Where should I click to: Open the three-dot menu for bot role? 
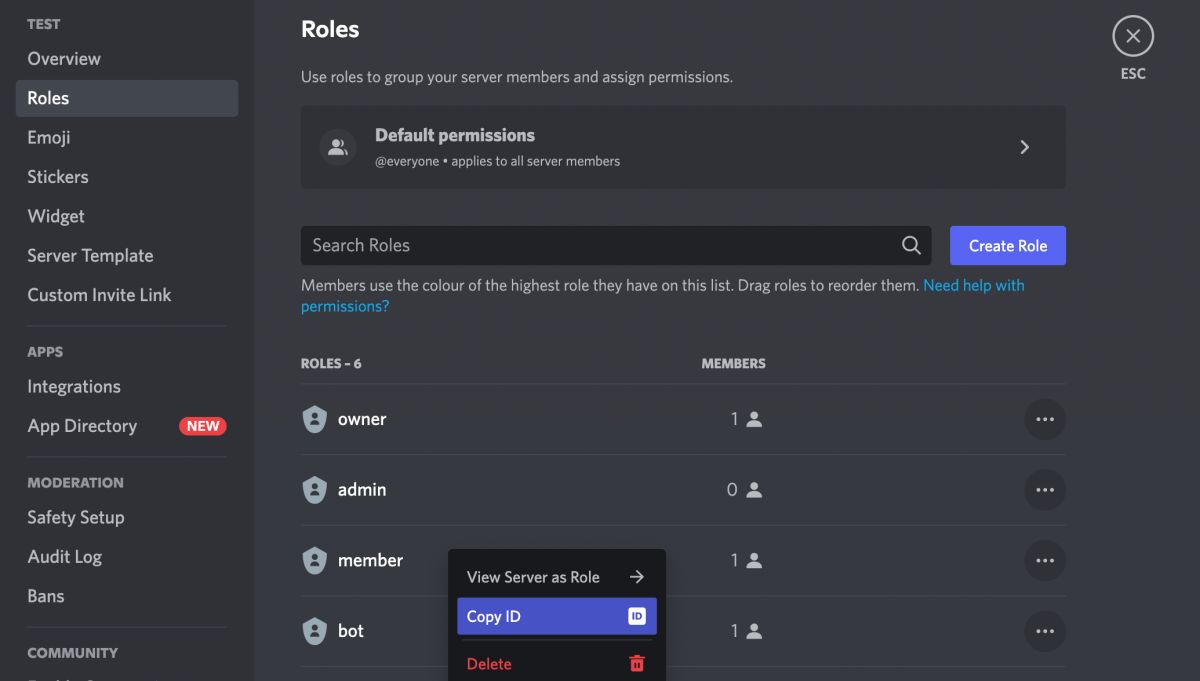click(x=1044, y=631)
